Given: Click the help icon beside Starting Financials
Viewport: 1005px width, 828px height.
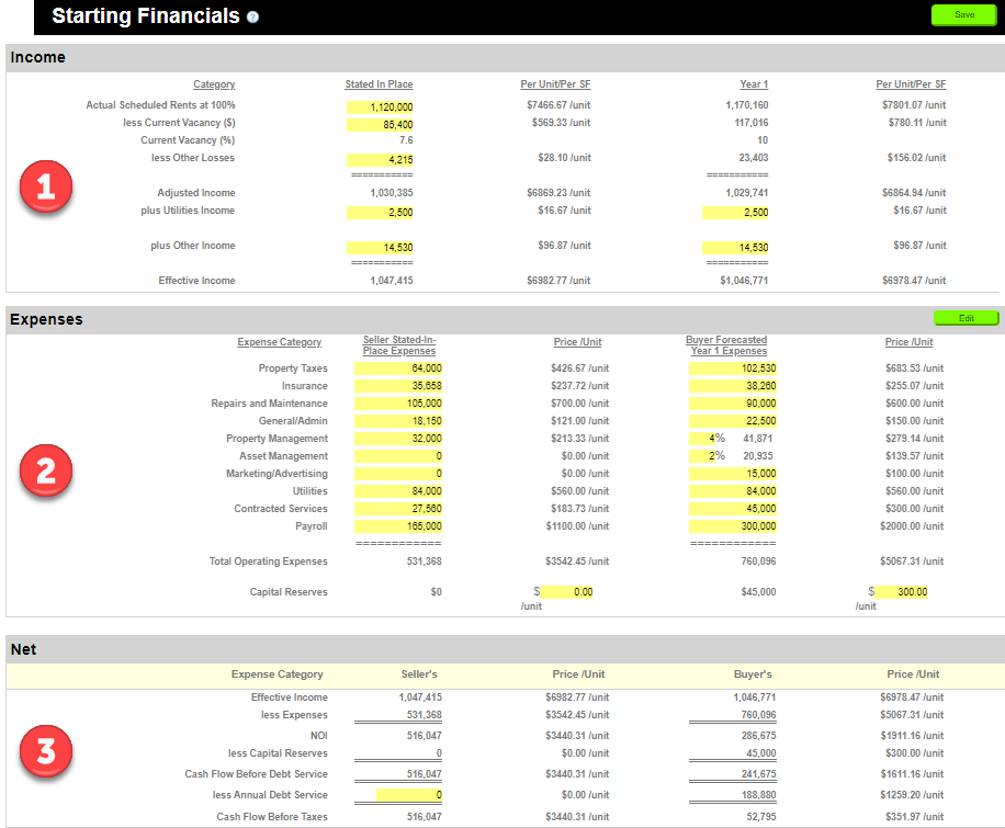Looking at the screenshot, I should click(253, 17).
